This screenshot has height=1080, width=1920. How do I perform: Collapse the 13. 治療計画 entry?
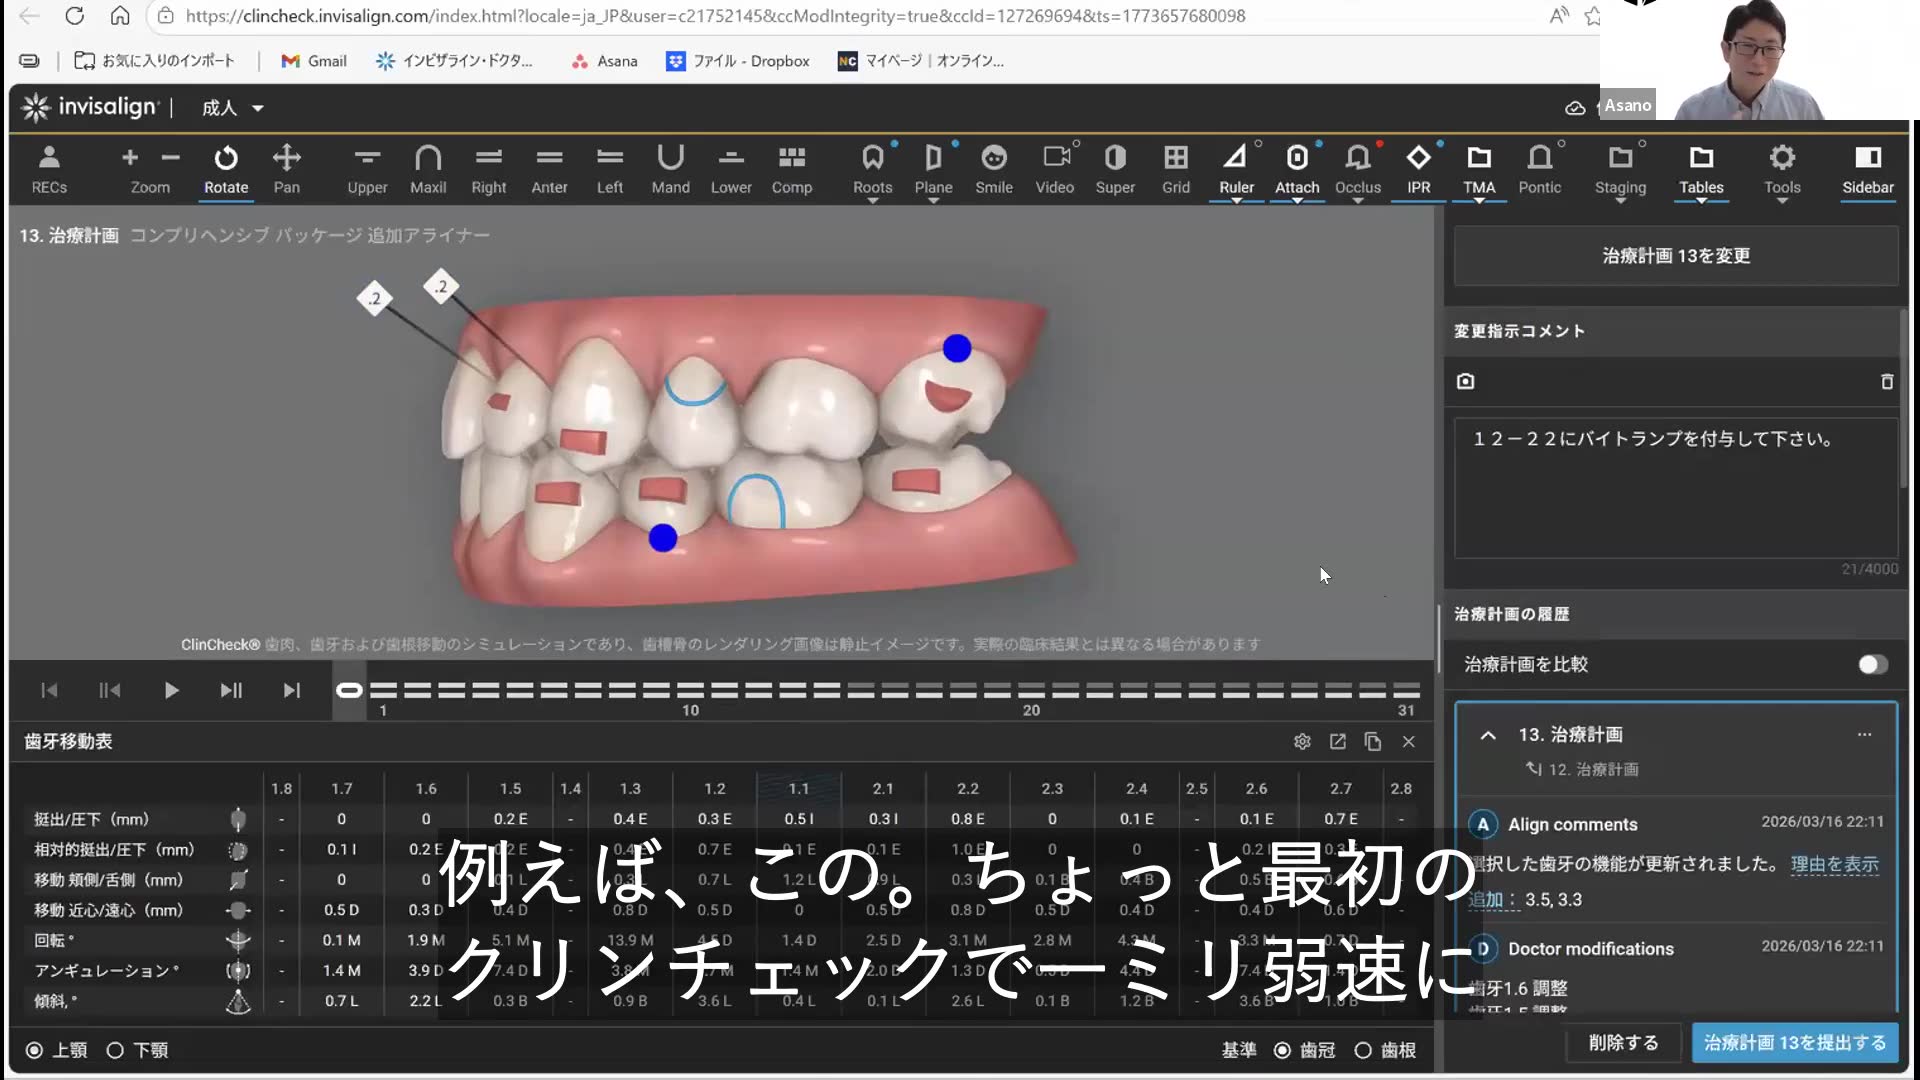coord(1487,735)
